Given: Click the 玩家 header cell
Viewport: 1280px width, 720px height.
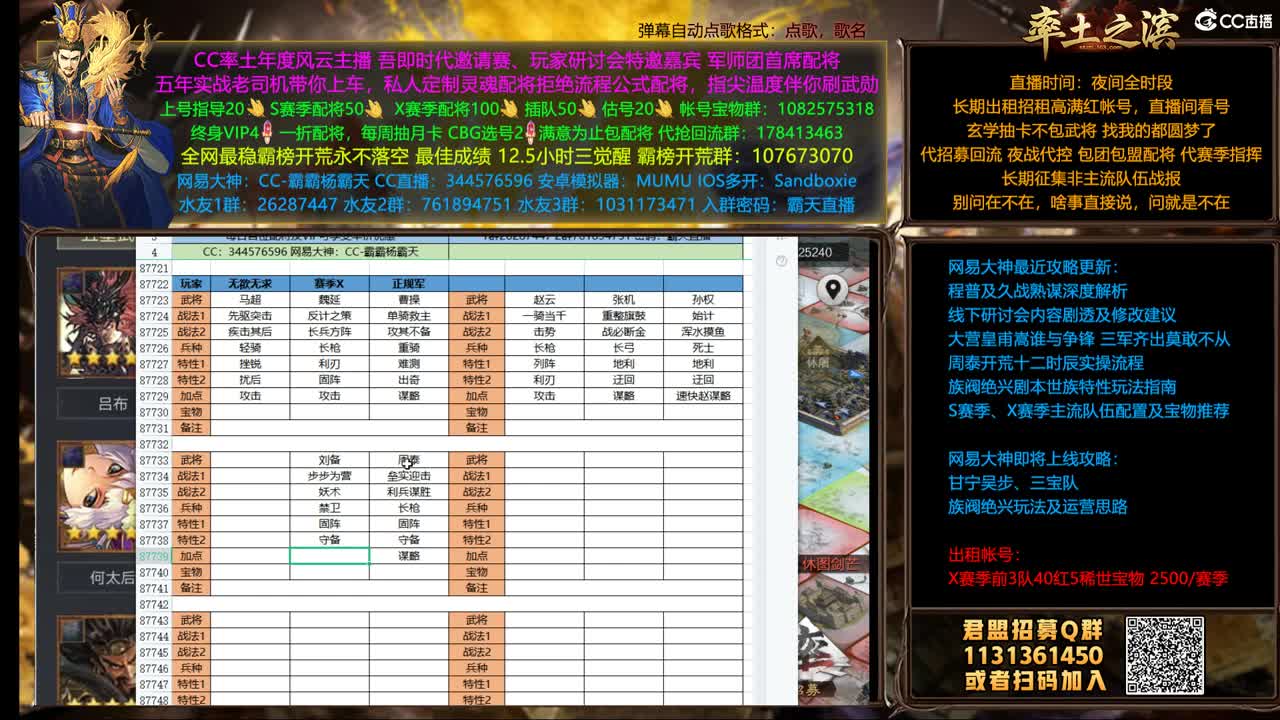Looking at the screenshot, I should point(191,284).
